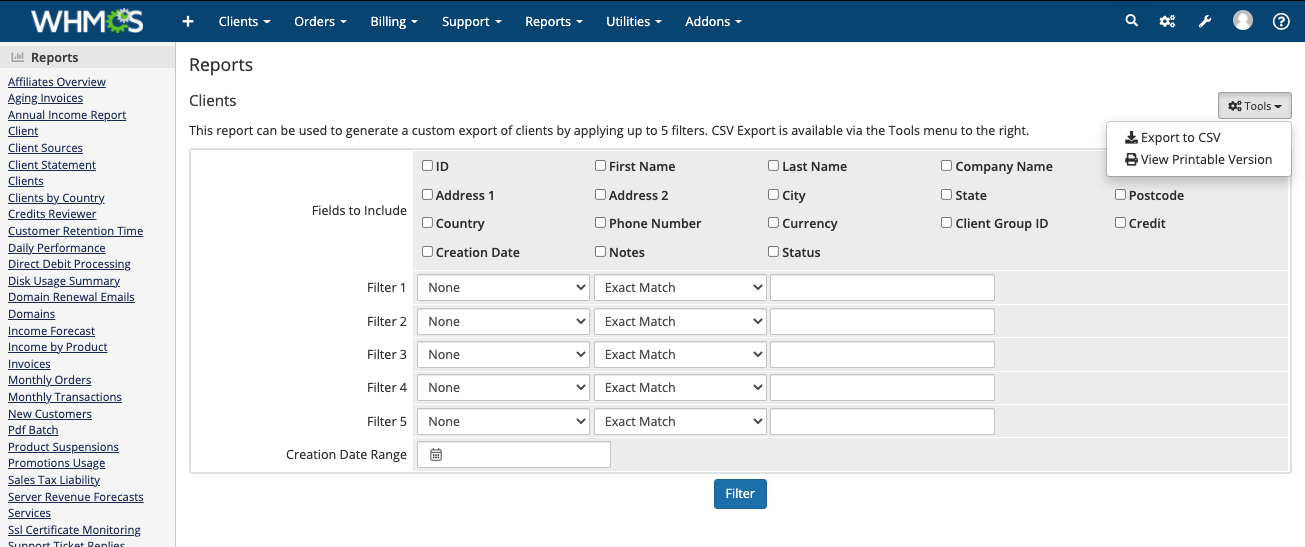Check the First Name field checkbox
Viewport: 1305px width, 547px height.
pyautogui.click(x=601, y=166)
